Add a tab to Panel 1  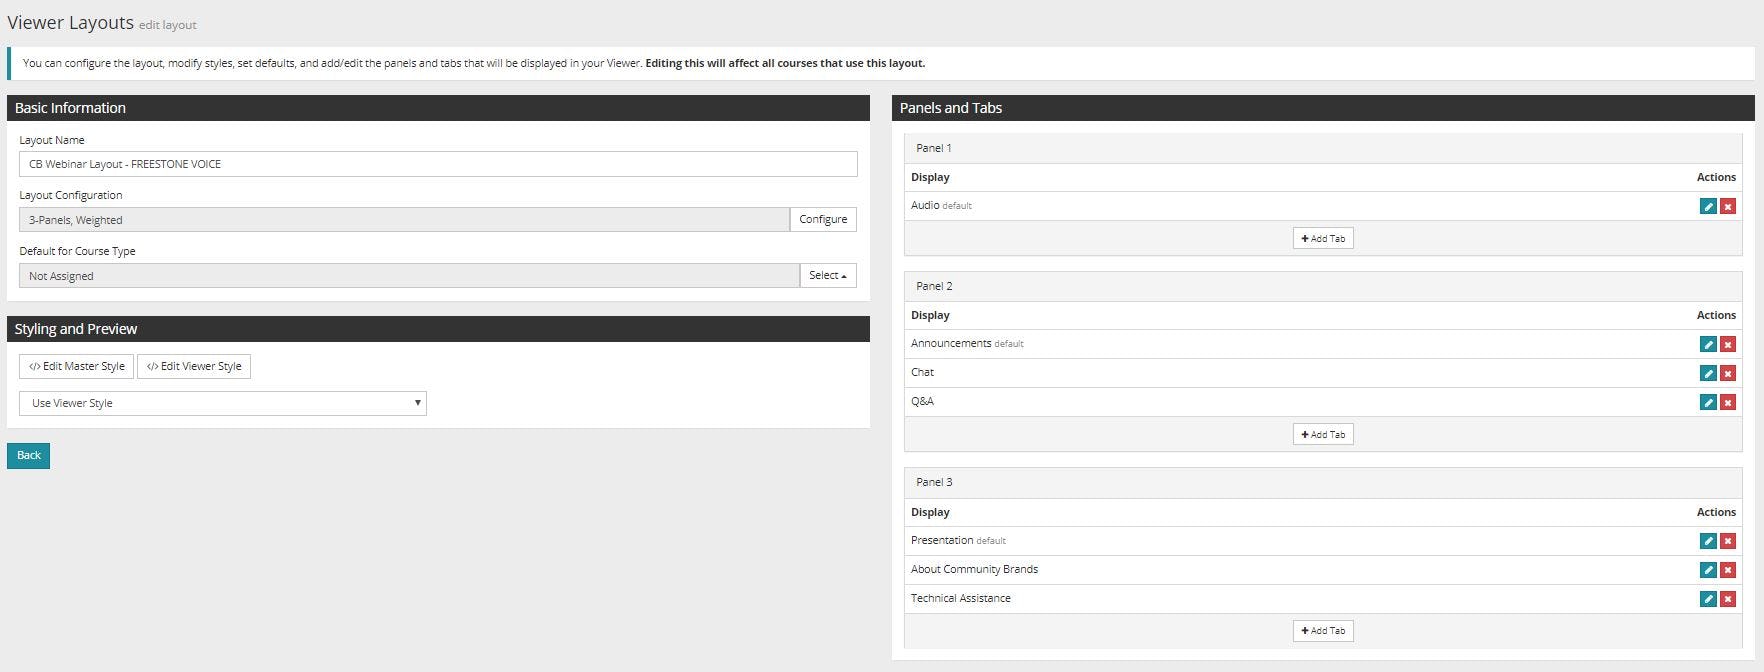tap(1322, 238)
